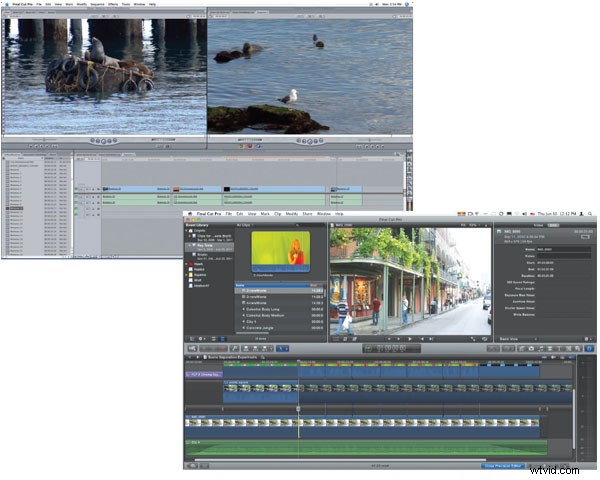This screenshot has height=480, width=600.
Task: Open the All Clips filter dropdown
Action: (x=245, y=225)
